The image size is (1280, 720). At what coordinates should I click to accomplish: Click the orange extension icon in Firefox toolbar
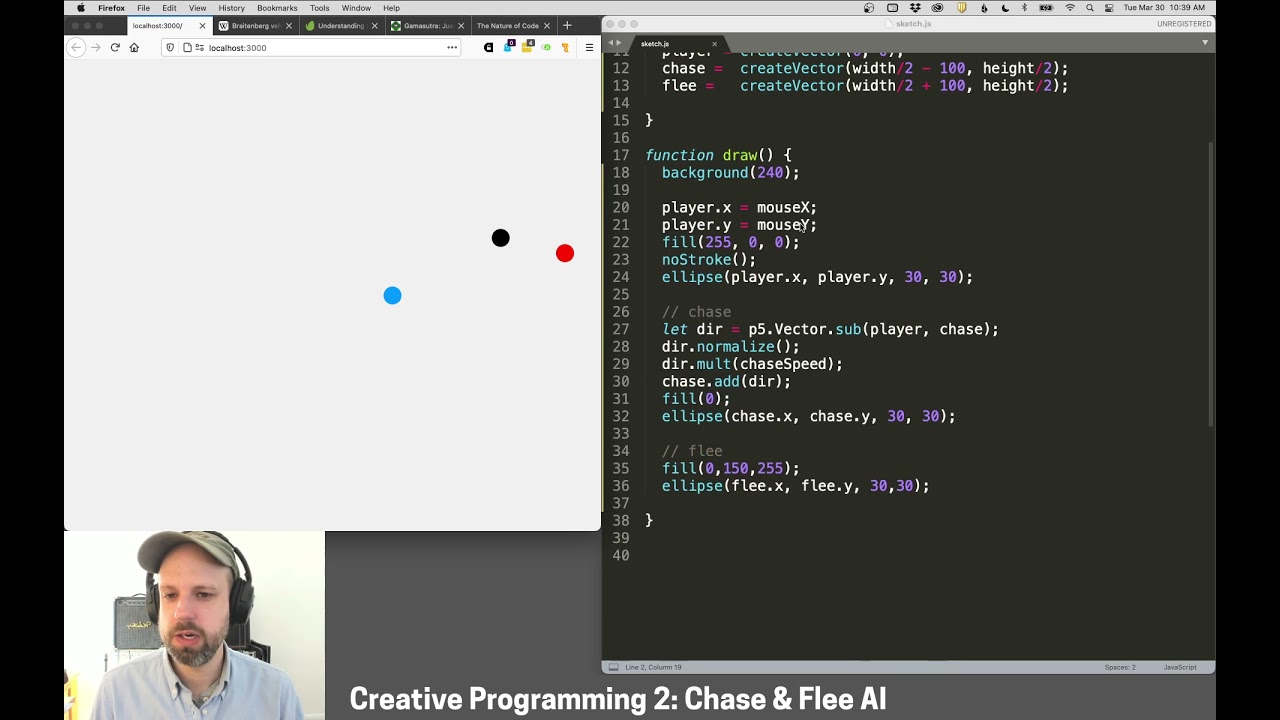click(x=565, y=47)
